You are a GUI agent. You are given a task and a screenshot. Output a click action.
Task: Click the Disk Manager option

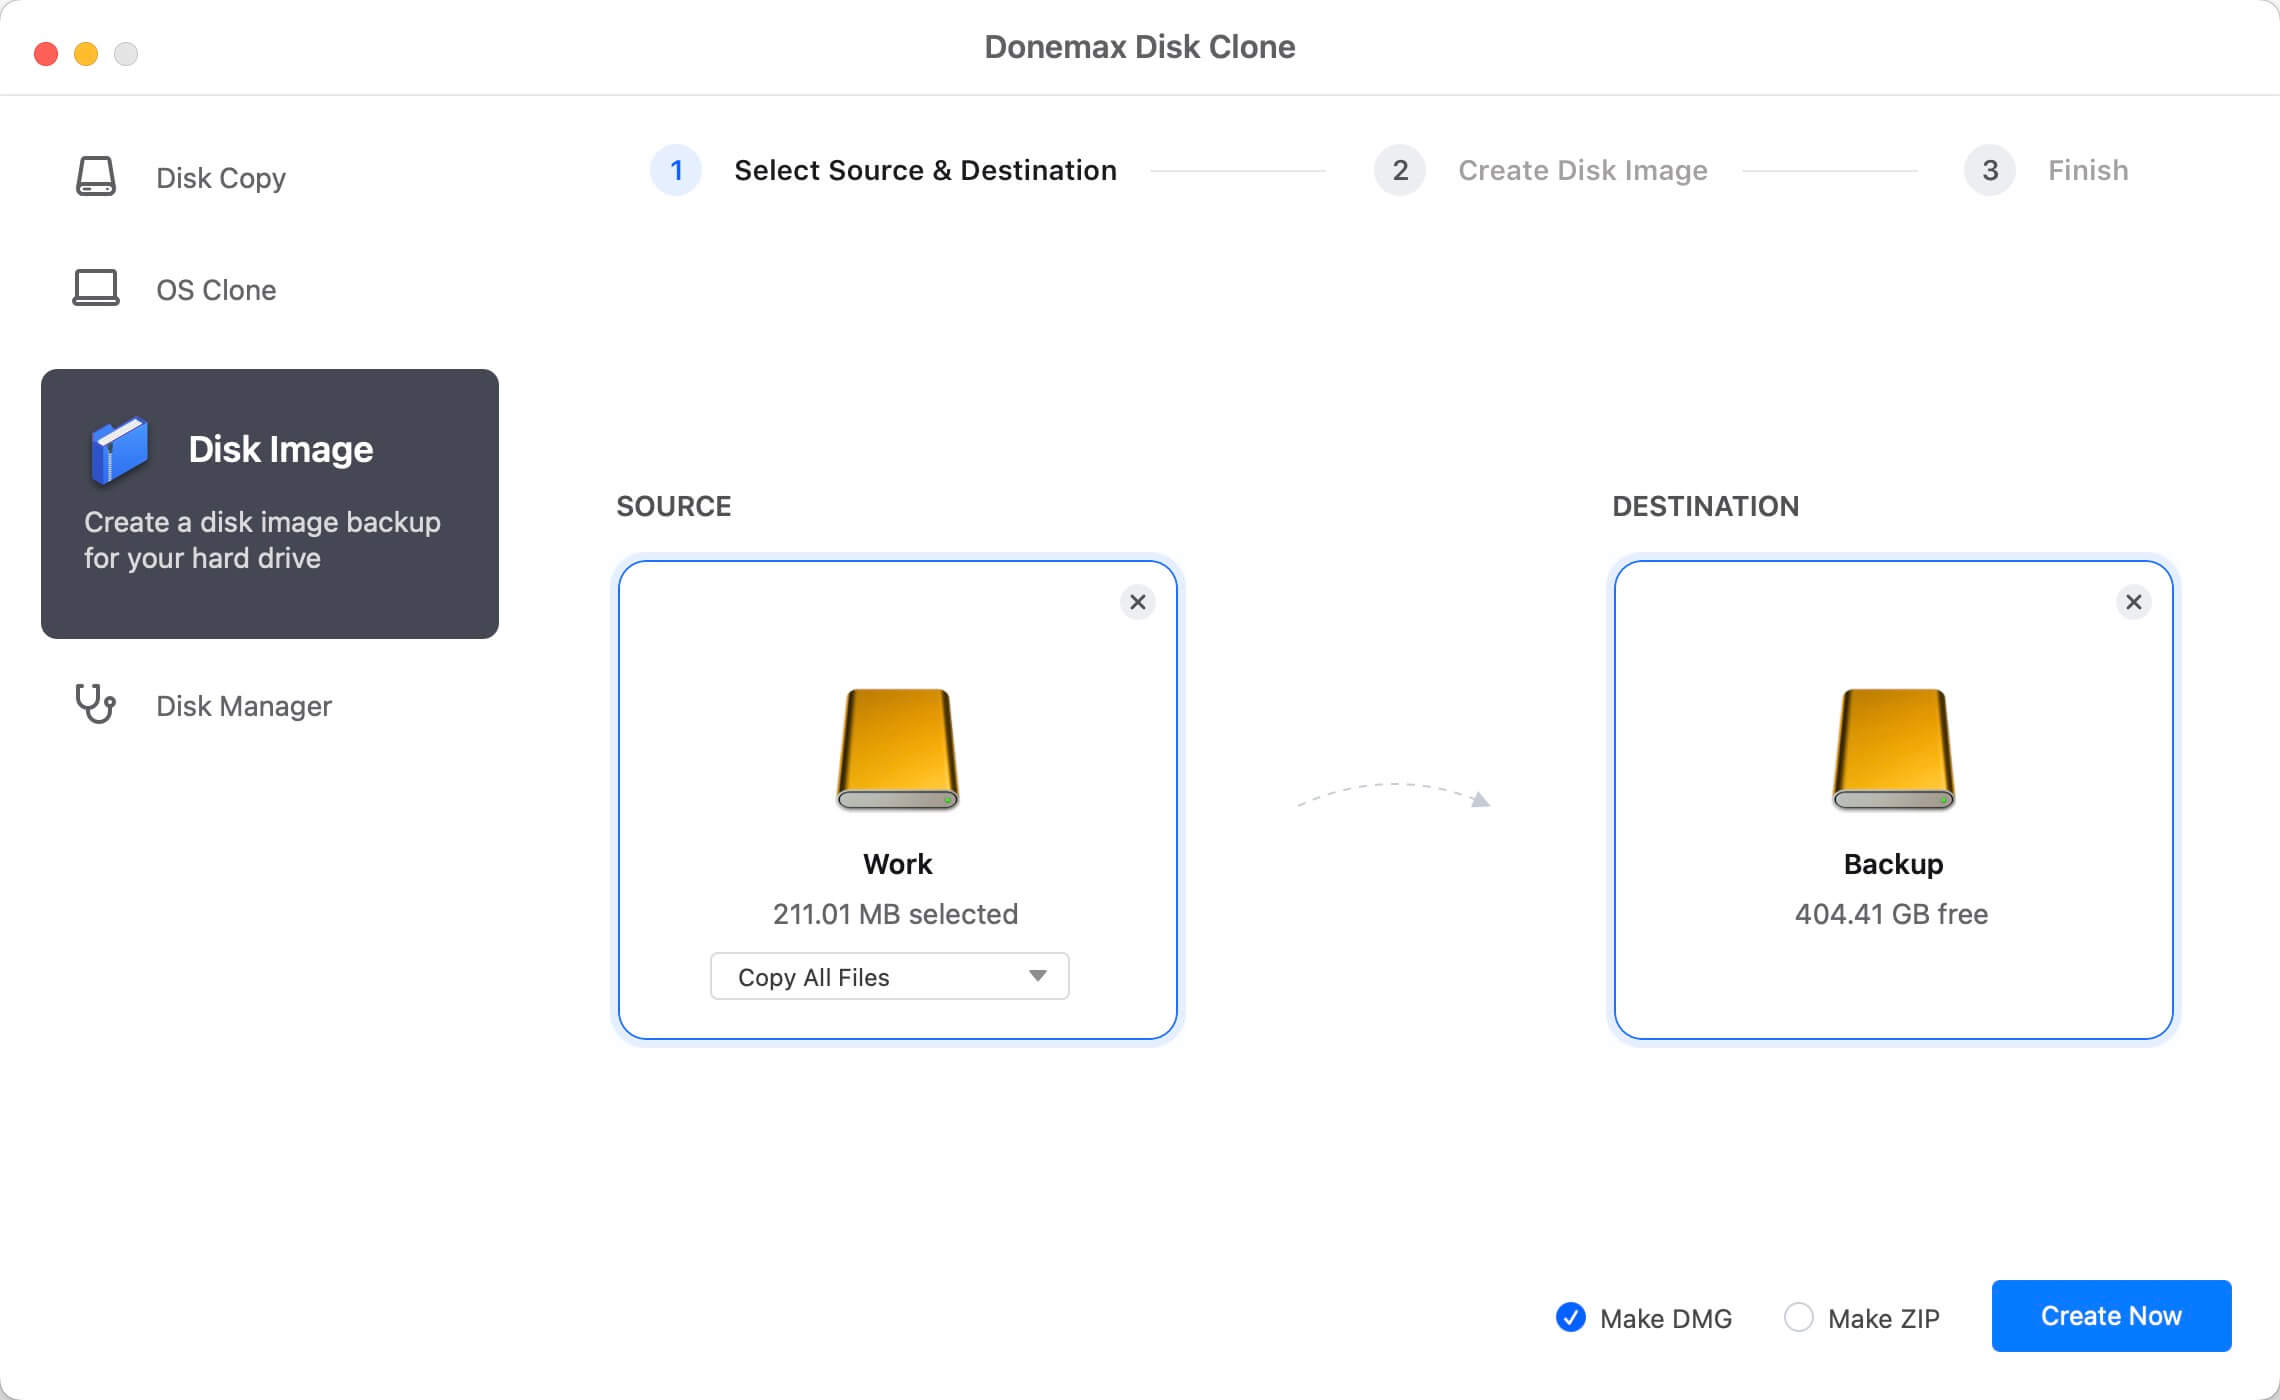point(244,705)
